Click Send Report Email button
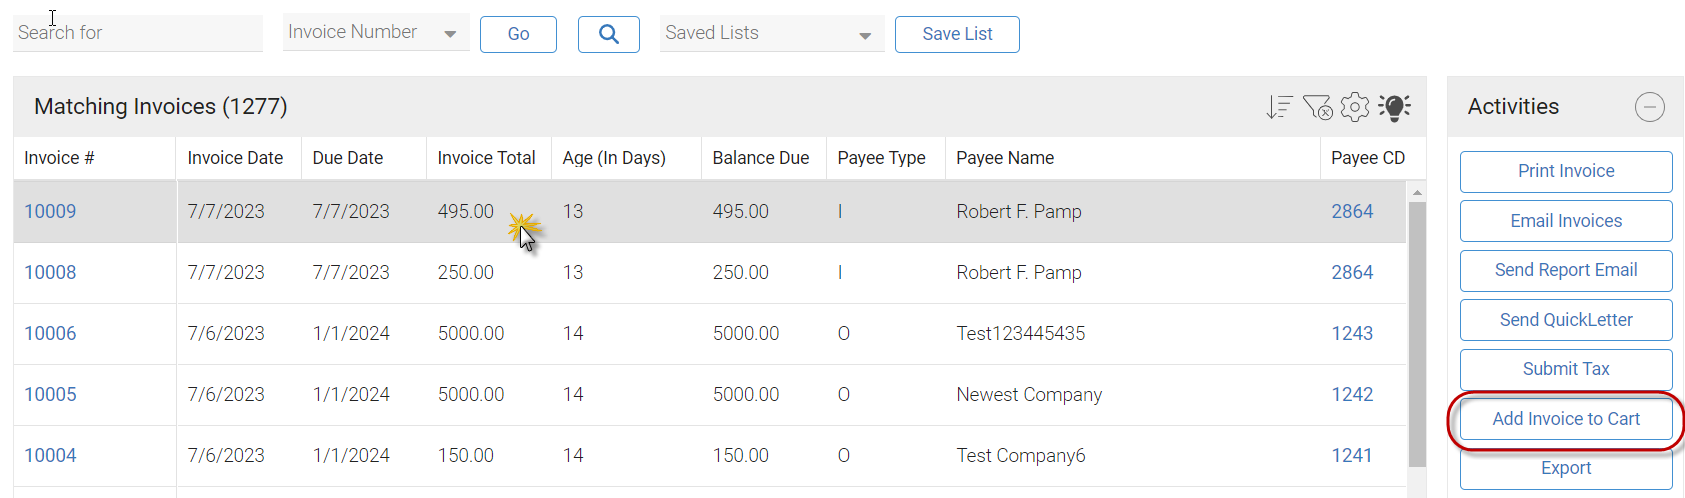 (x=1566, y=270)
